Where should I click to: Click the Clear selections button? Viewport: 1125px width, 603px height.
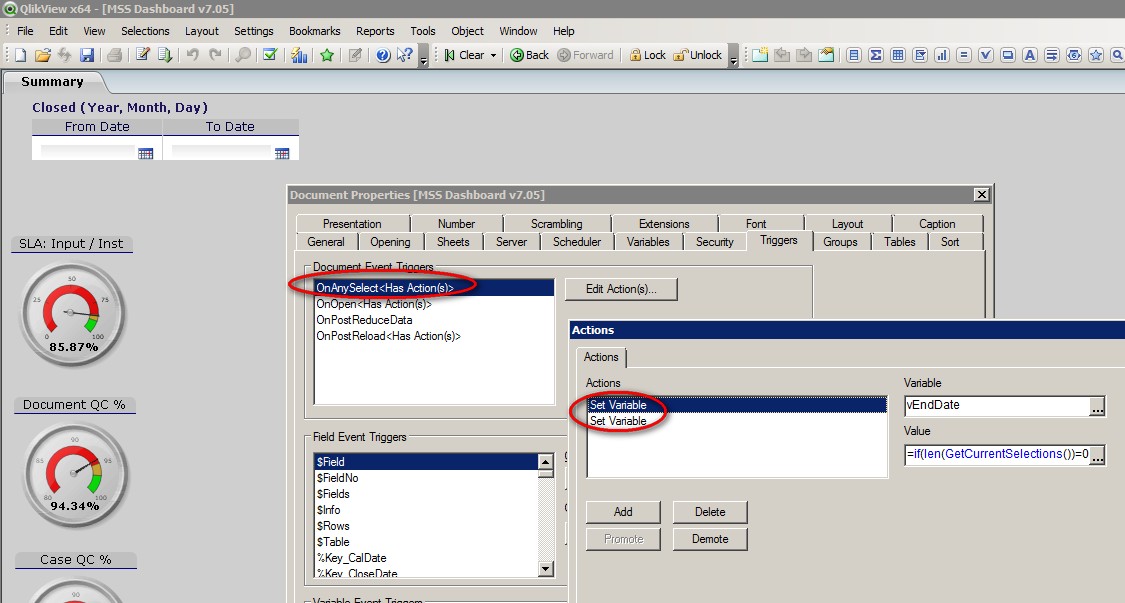pos(464,55)
